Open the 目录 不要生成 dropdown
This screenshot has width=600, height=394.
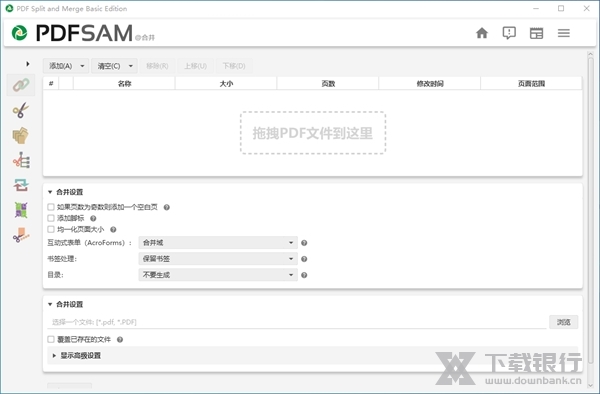point(218,275)
